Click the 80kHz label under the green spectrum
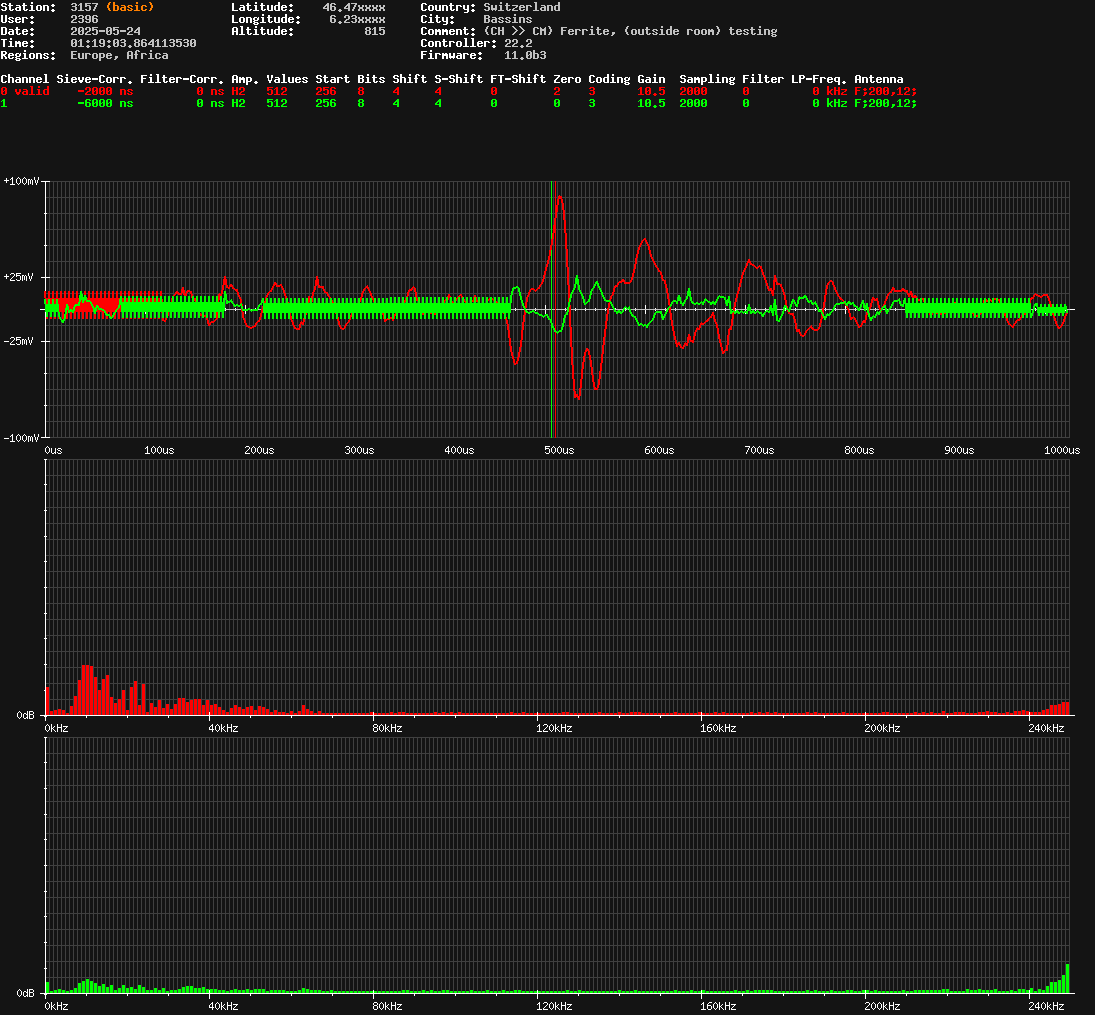Image resolution: width=1095 pixels, height=1015 pixels. [387, 1007]
